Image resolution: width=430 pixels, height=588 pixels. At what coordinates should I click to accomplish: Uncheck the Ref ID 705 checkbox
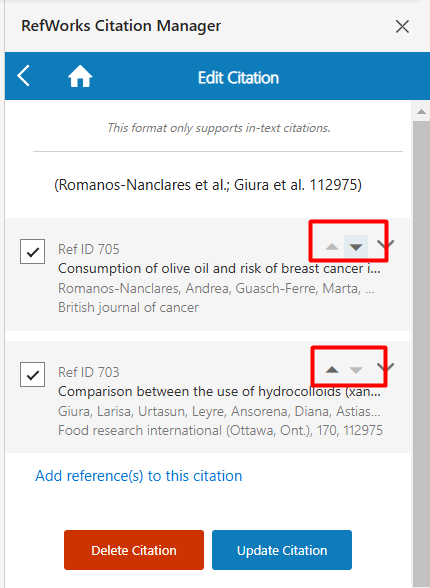(33, 252)
